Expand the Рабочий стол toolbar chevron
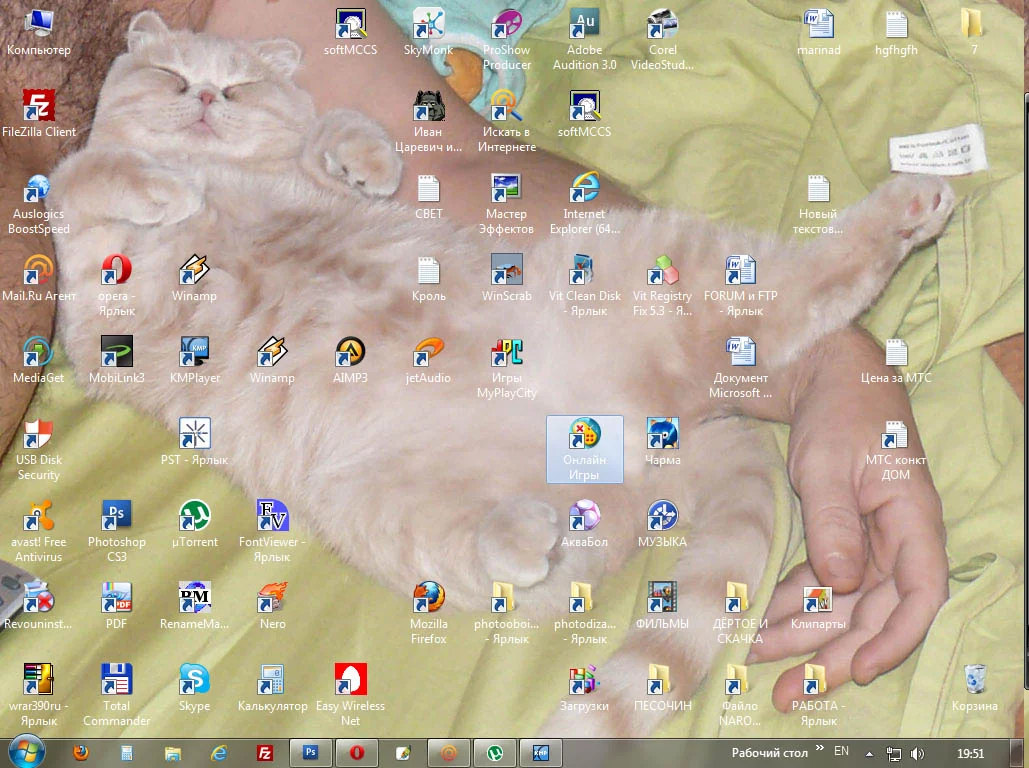 [x=820, y=748]
